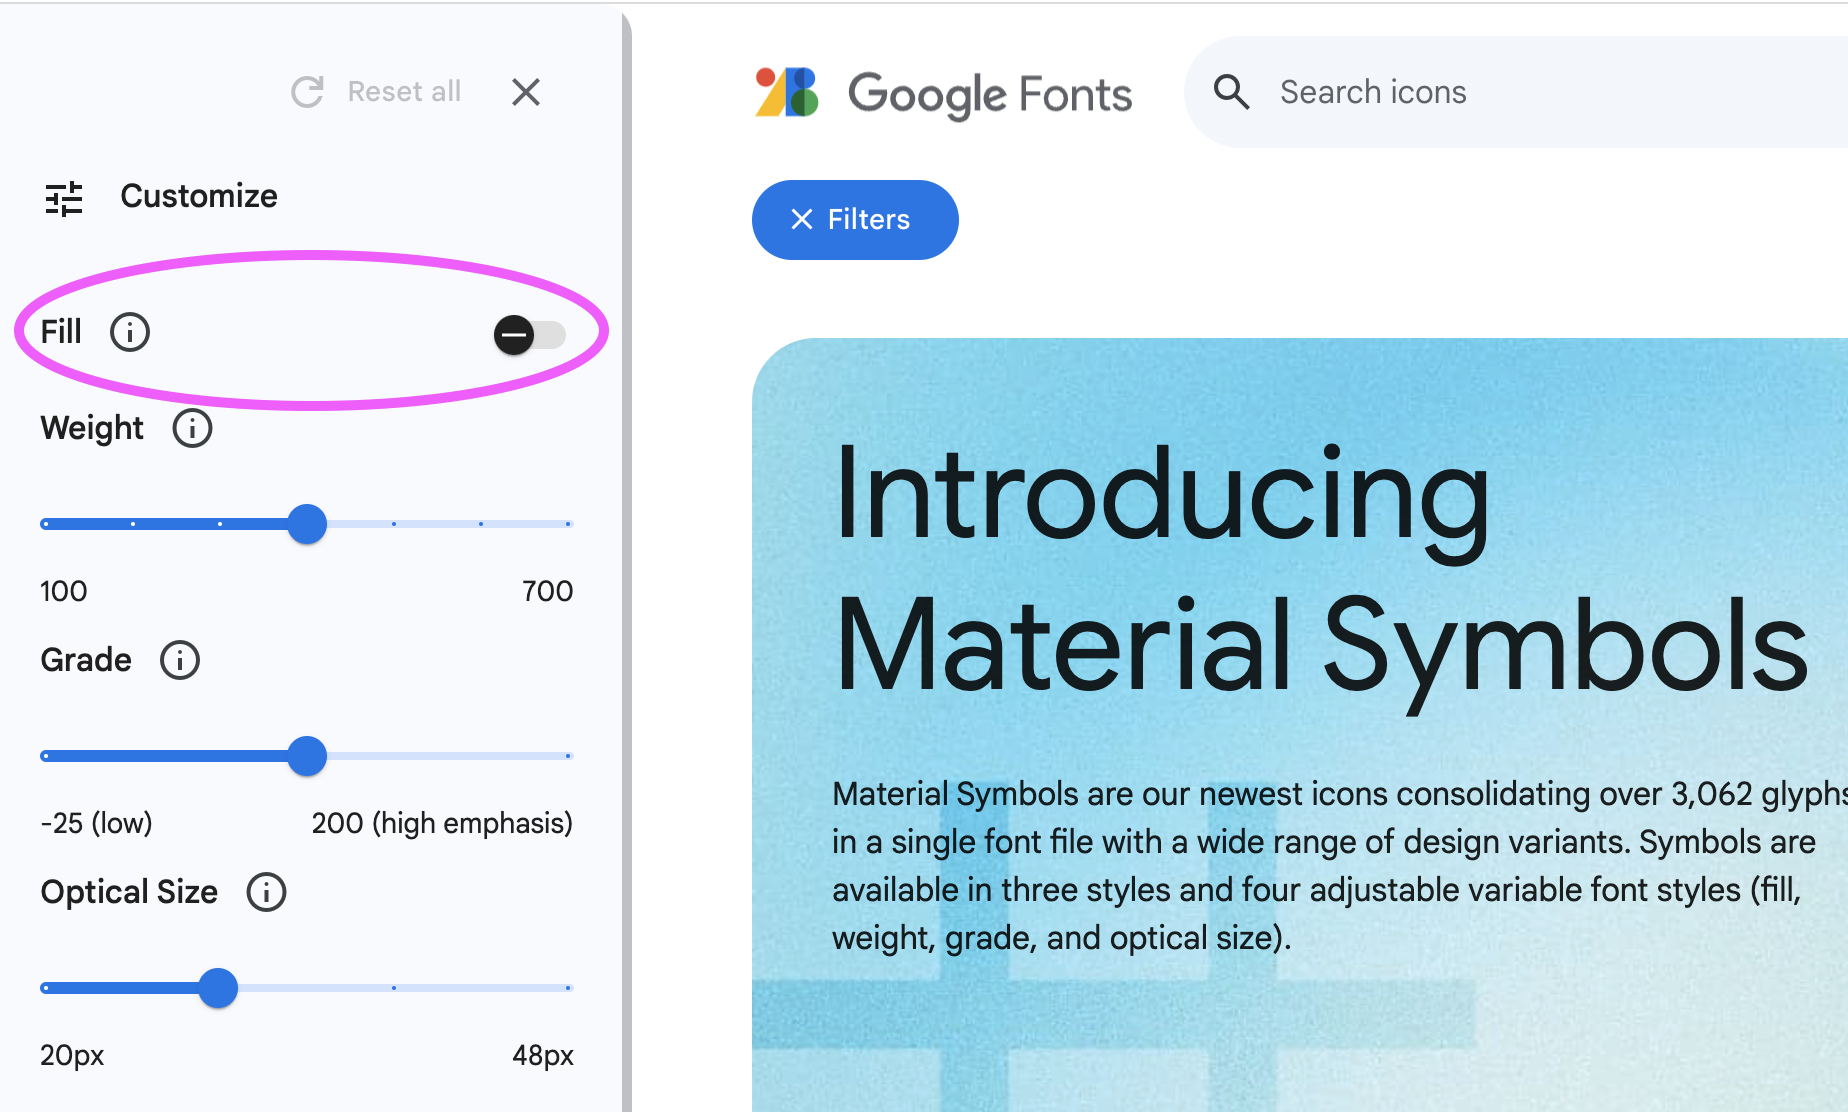Click the Reset all refresh arrow icon

(306, 92)
